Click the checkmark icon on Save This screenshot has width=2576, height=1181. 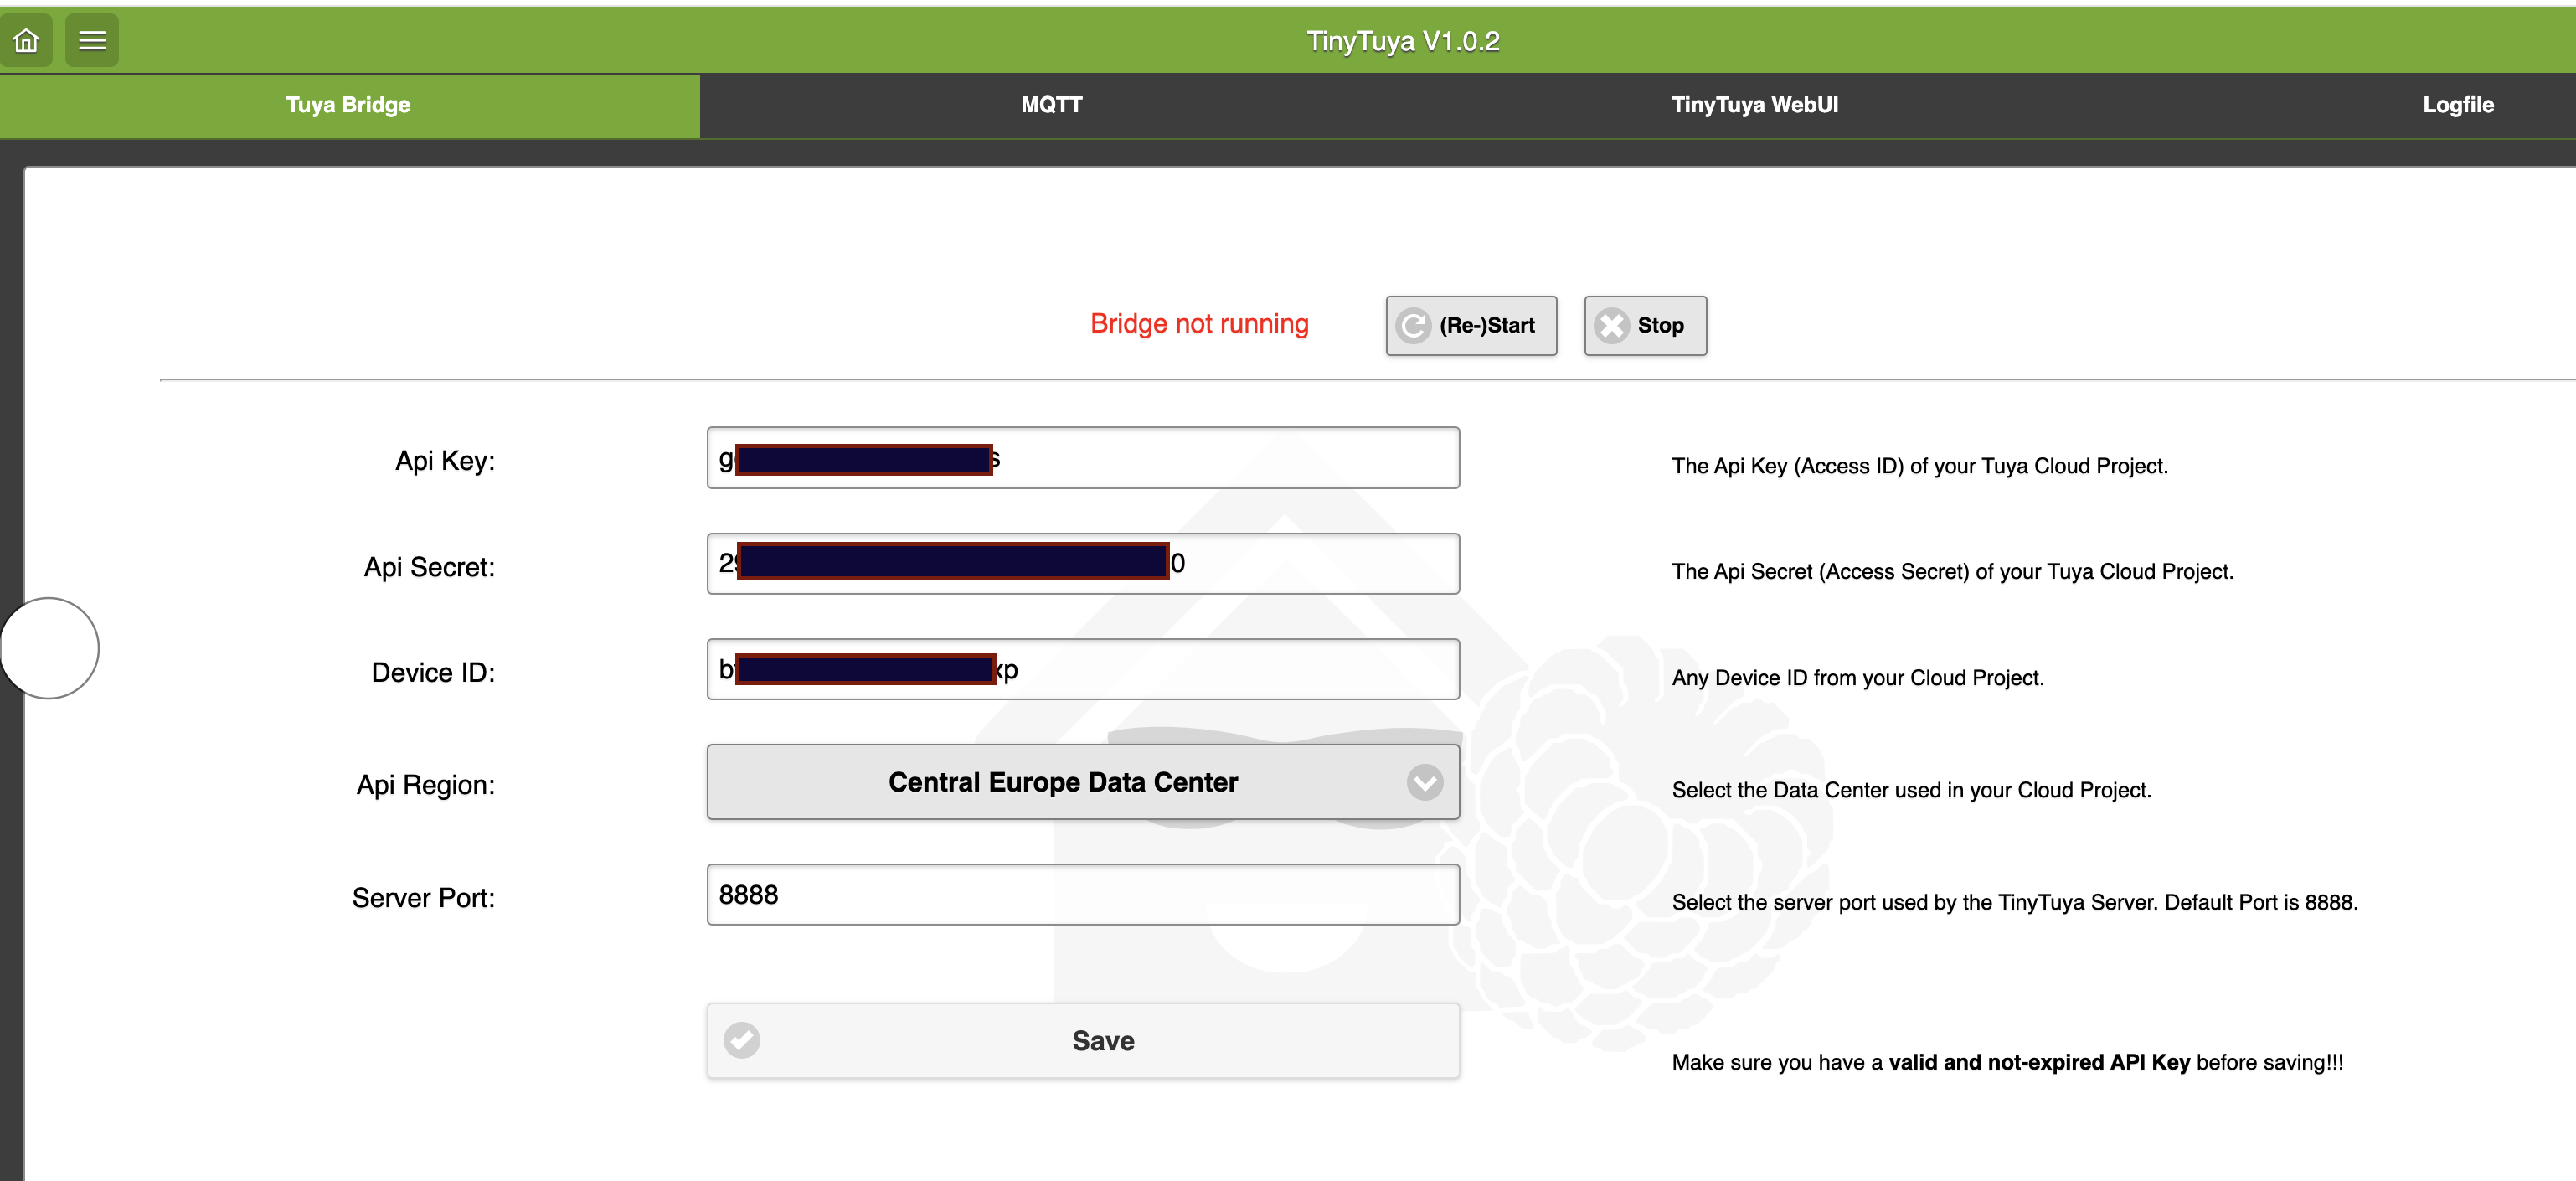click(x=742, y=1040)
